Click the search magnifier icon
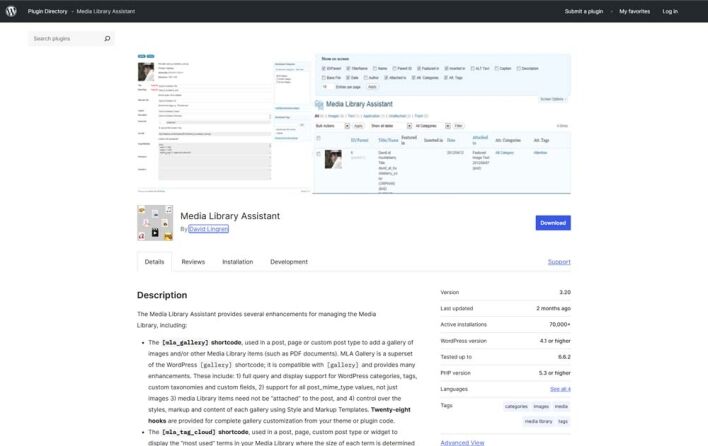 107,39
